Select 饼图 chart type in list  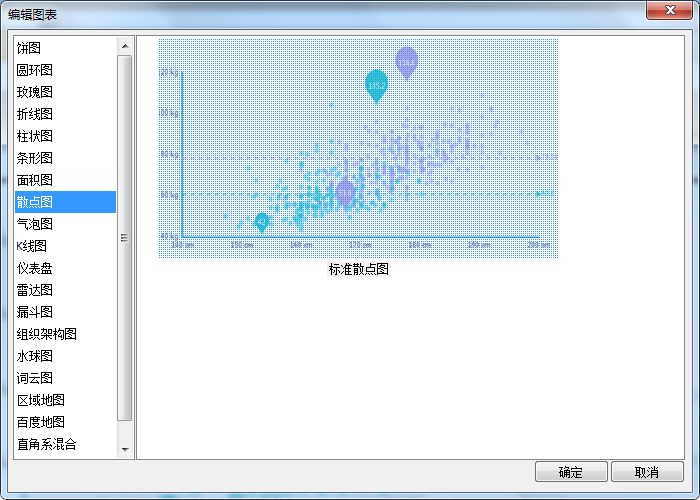(x=29, y=48)
